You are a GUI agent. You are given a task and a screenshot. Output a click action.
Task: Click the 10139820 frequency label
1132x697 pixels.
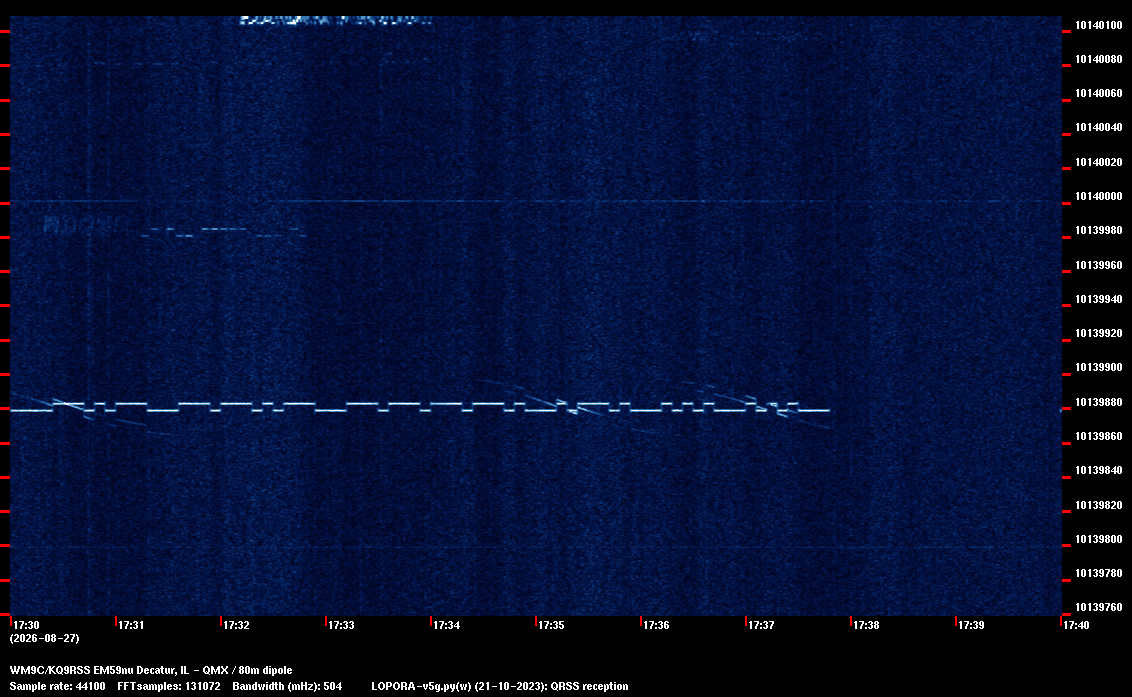(1098, 504)
